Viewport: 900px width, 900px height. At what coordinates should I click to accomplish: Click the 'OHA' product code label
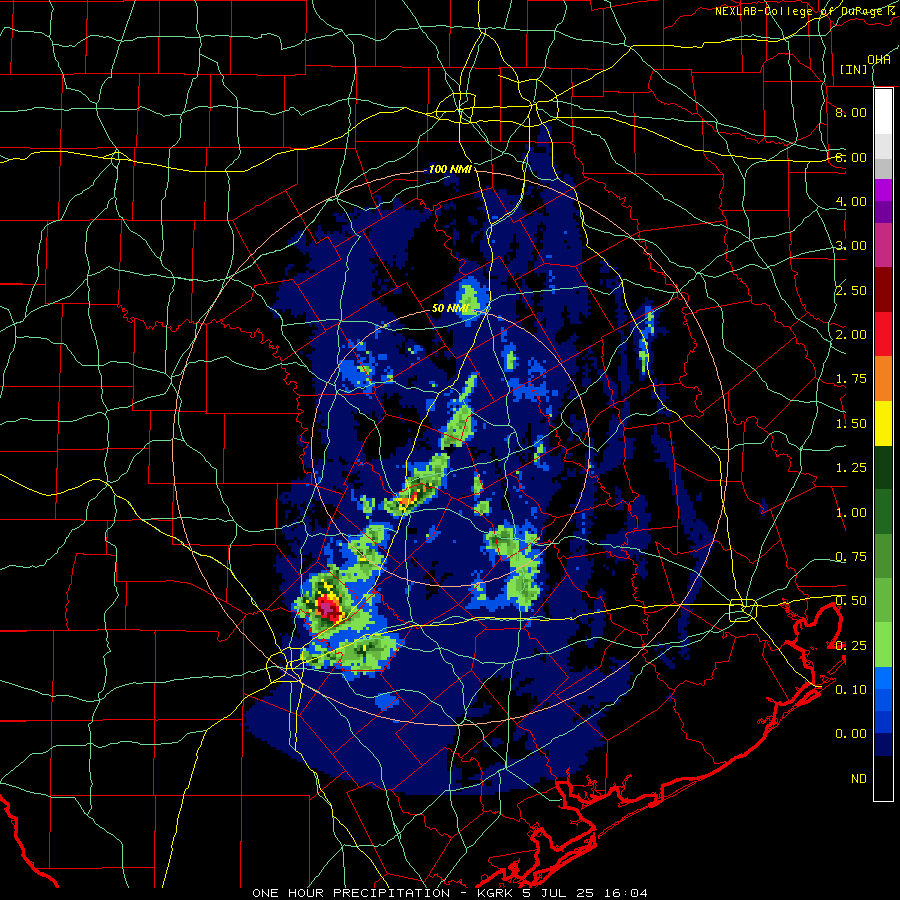click(x=879, y=60)
